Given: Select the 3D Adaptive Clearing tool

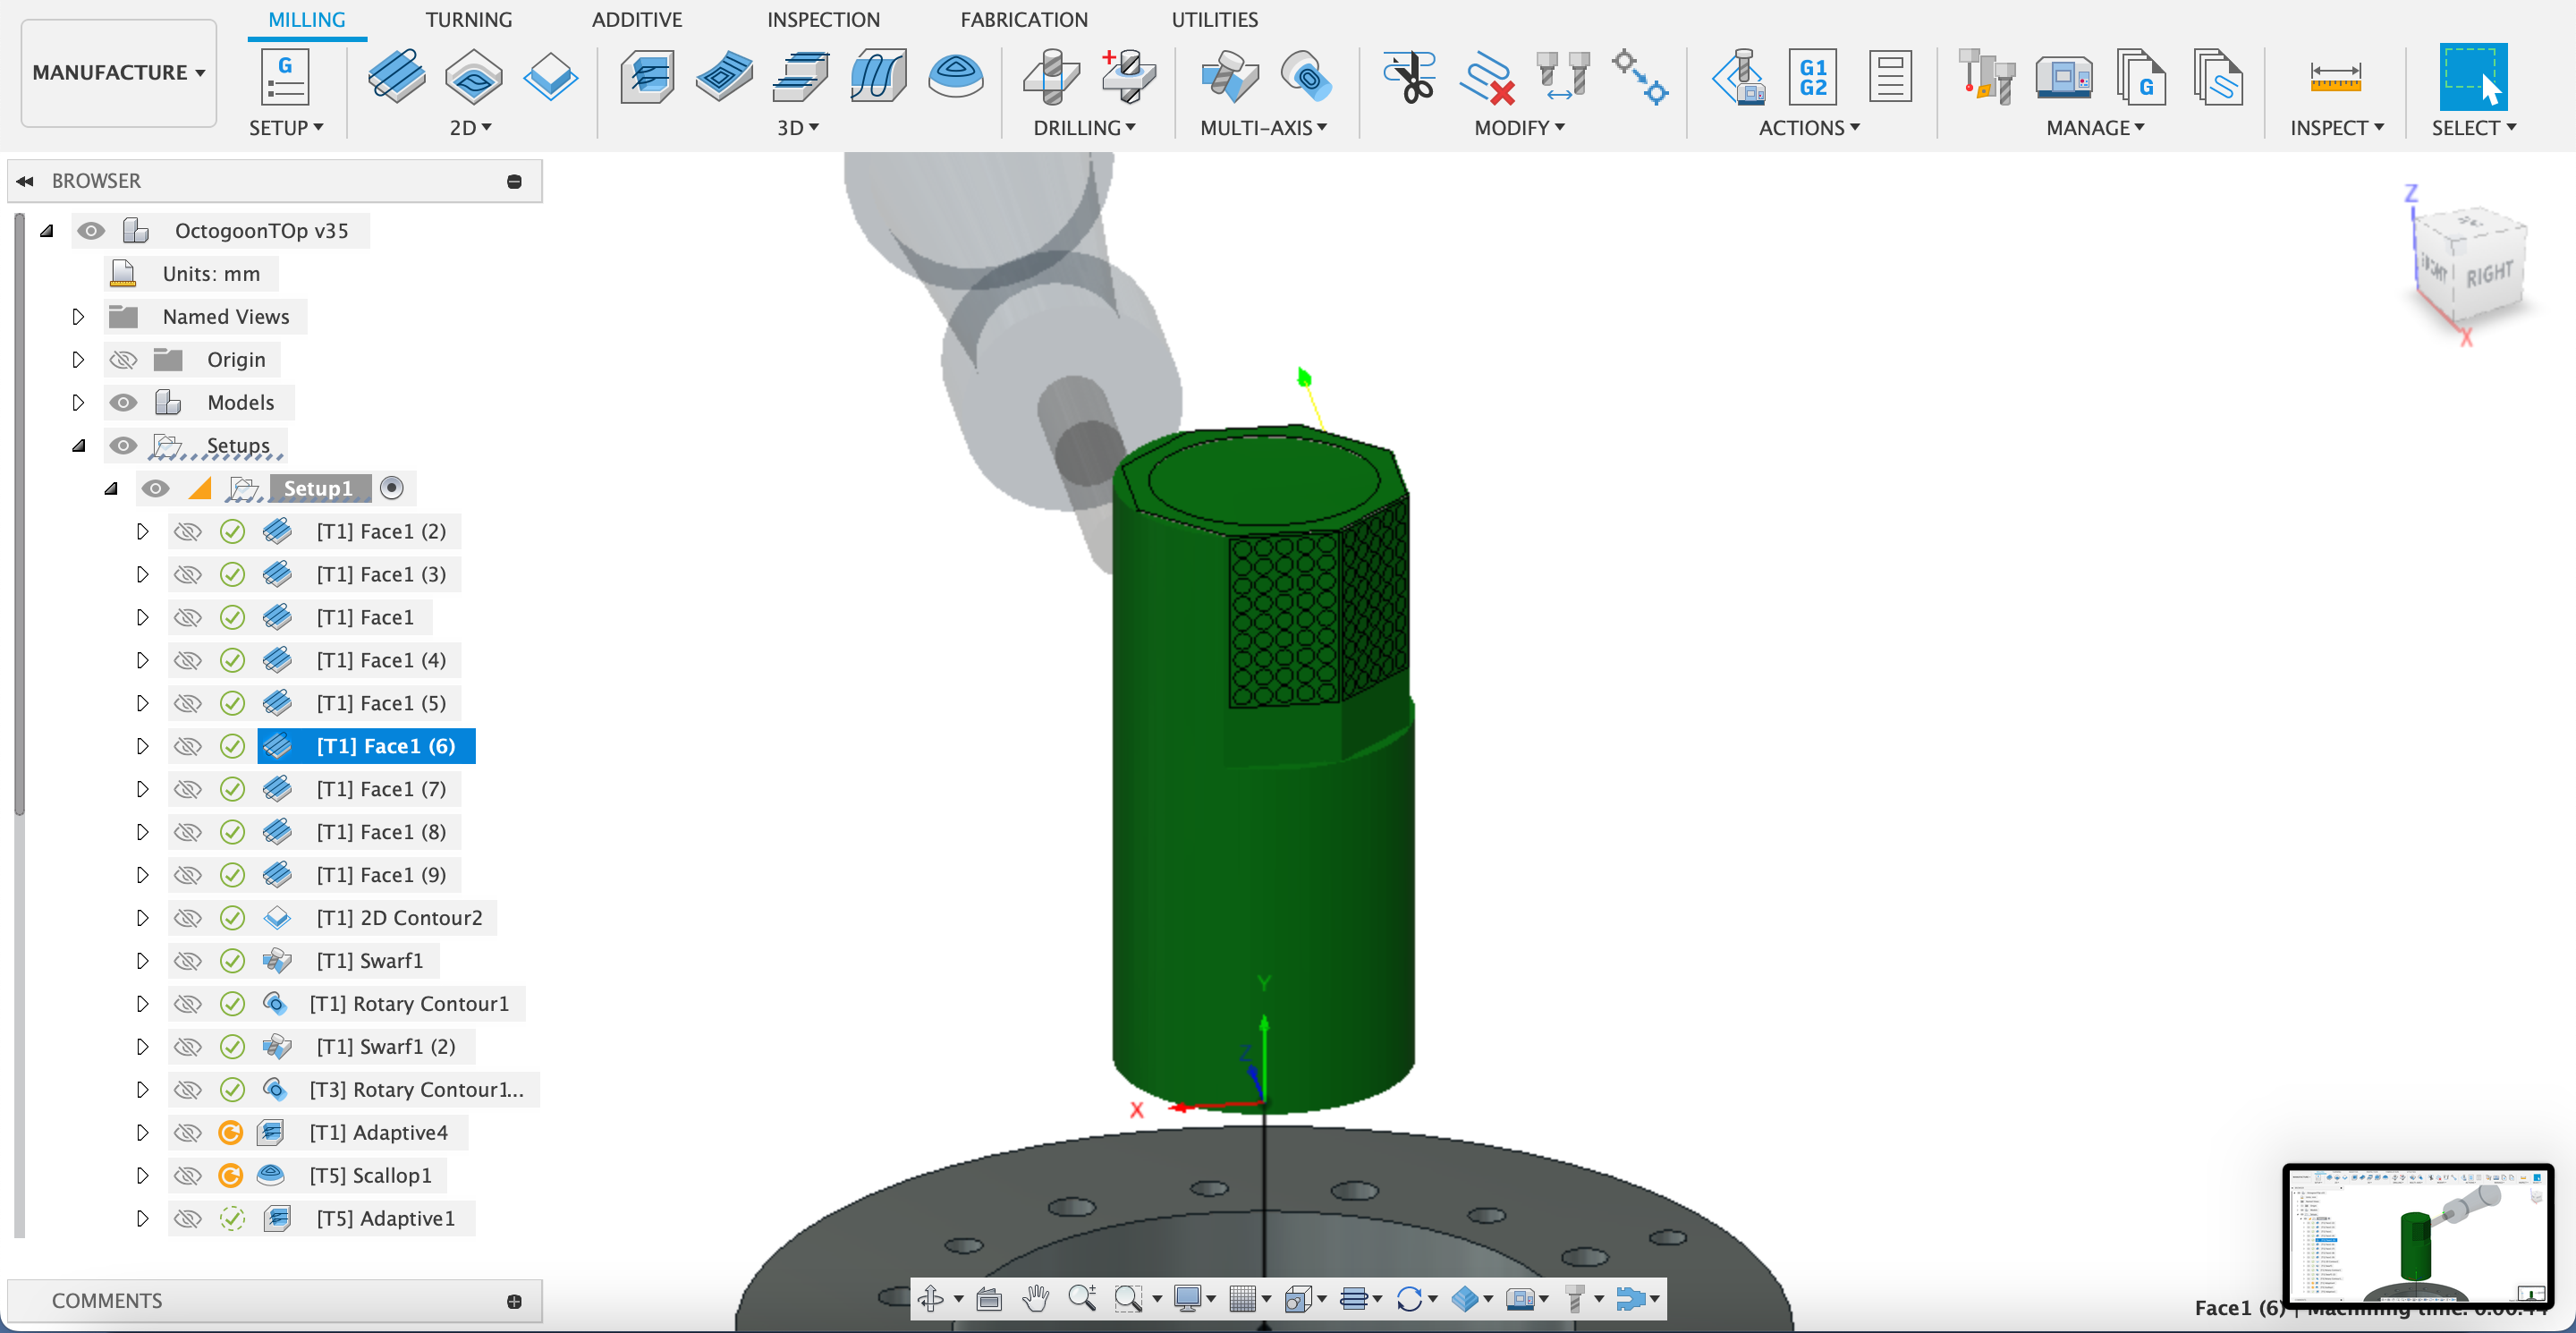Looking at the screenshot, I should pyautogui.click(x=648, y=77).
